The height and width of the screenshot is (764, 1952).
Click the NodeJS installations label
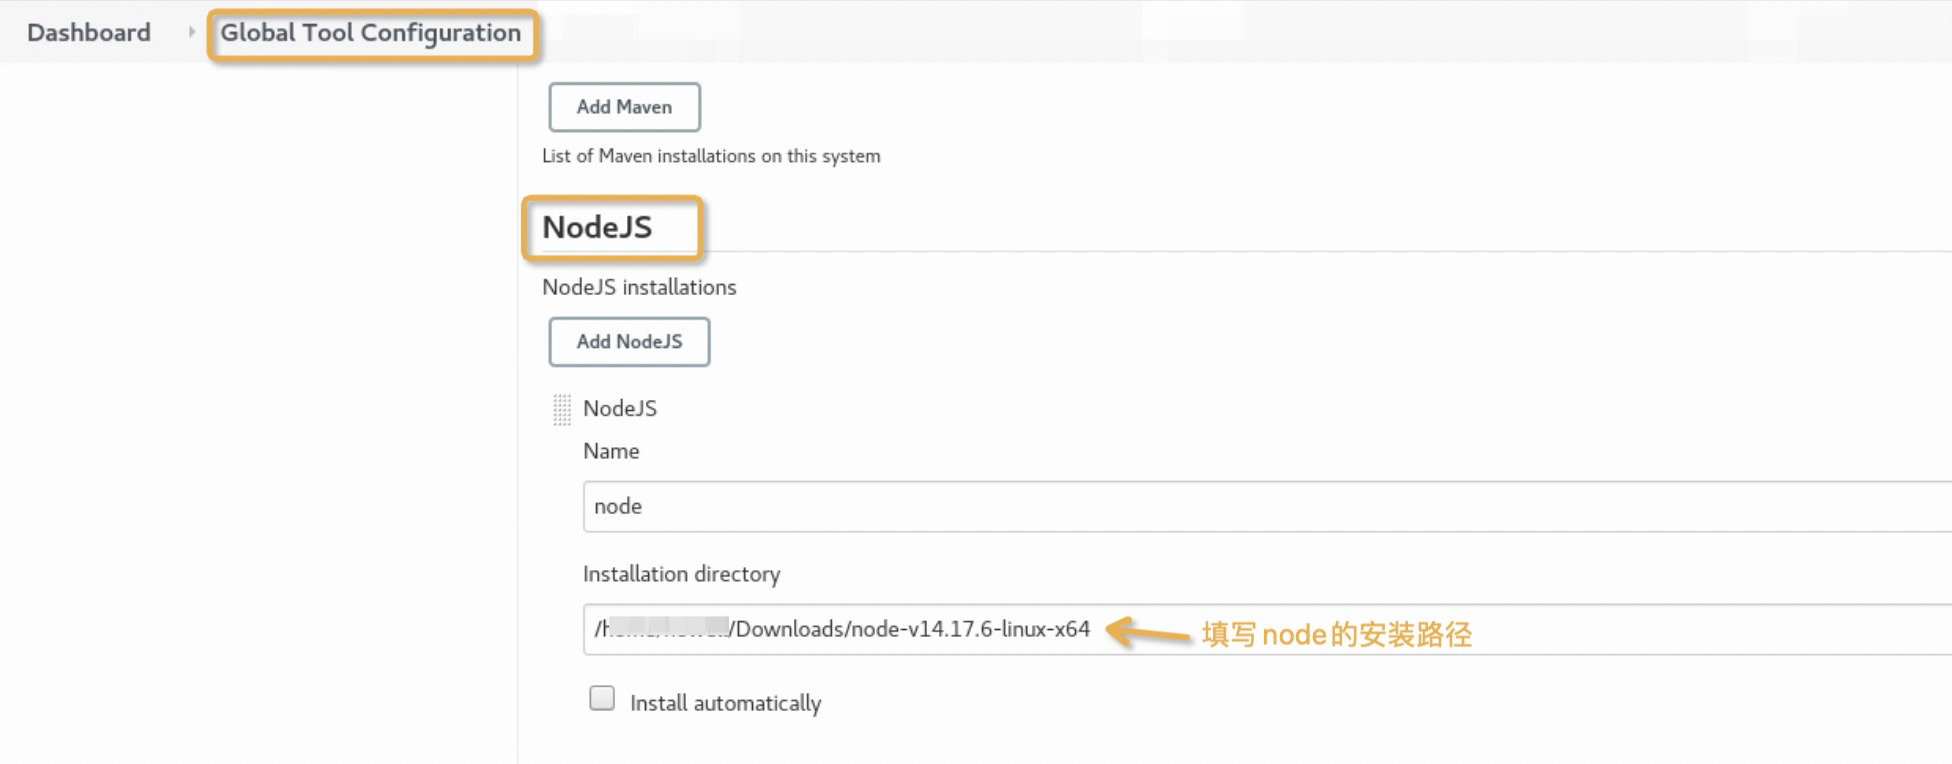(639, 287)
